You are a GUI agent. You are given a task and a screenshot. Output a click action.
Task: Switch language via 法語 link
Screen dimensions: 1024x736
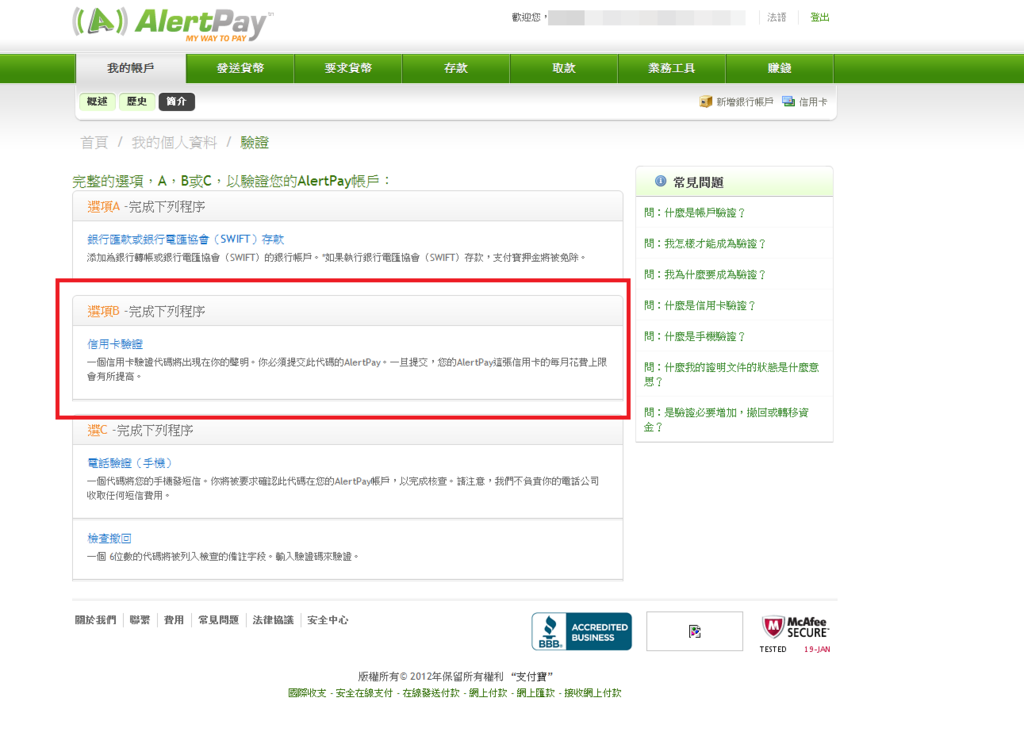coord(776,18)
